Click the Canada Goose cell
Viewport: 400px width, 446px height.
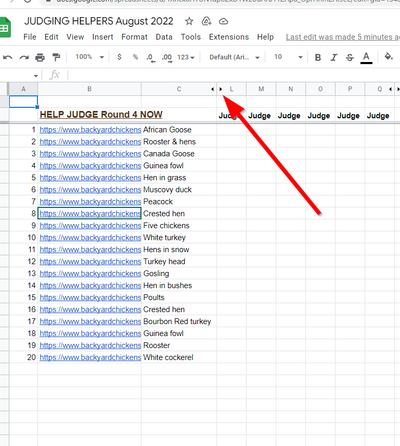tap(179, 154)
